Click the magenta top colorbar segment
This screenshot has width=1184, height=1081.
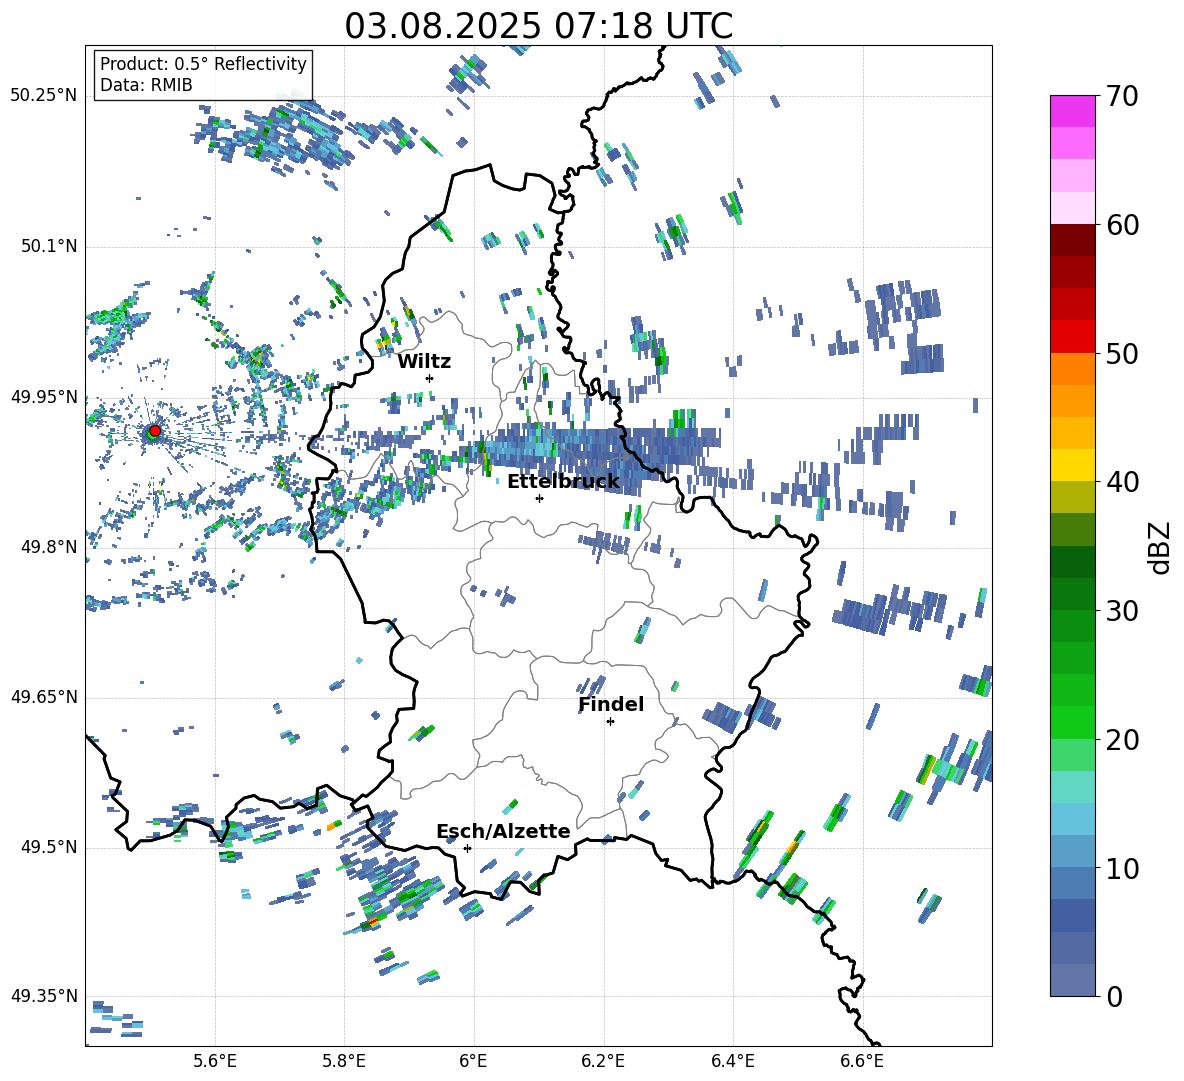tap(1072, 111)
